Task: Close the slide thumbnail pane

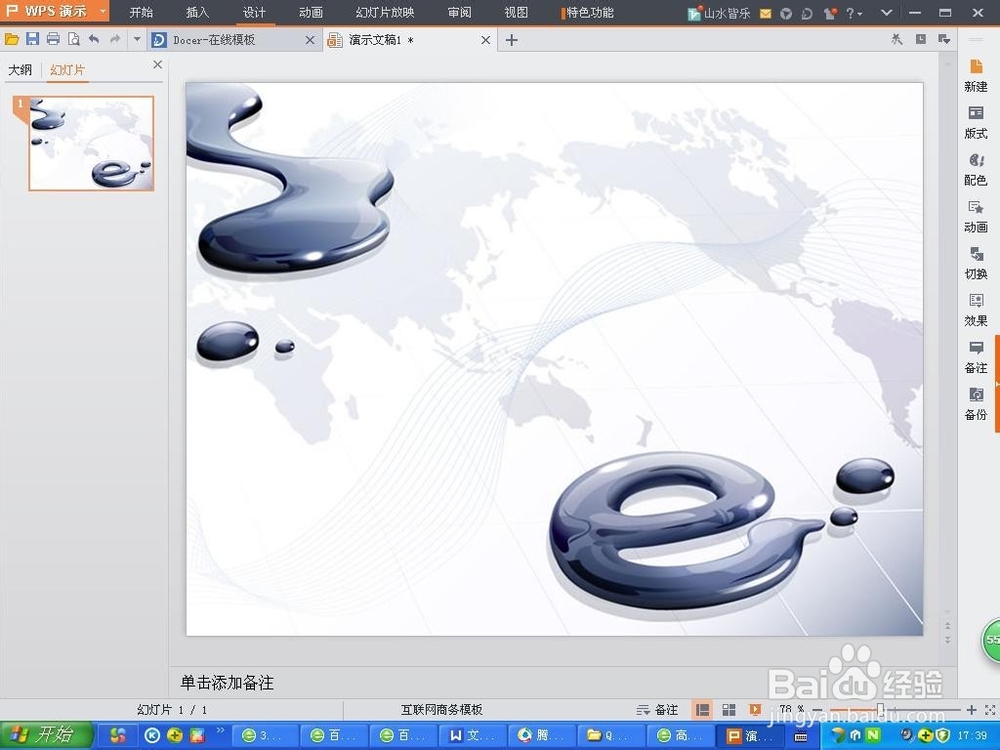Action: click(158, 64)
